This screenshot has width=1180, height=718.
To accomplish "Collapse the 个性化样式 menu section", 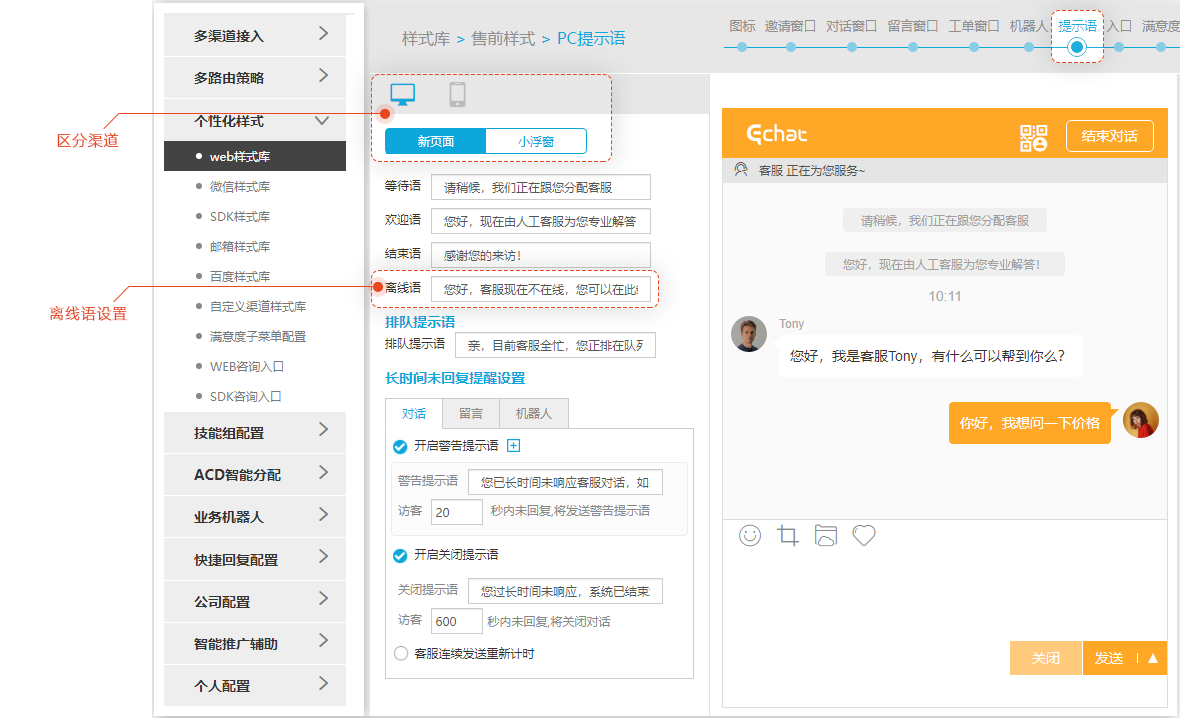I will pyautogui.click(x=321, y=121).
